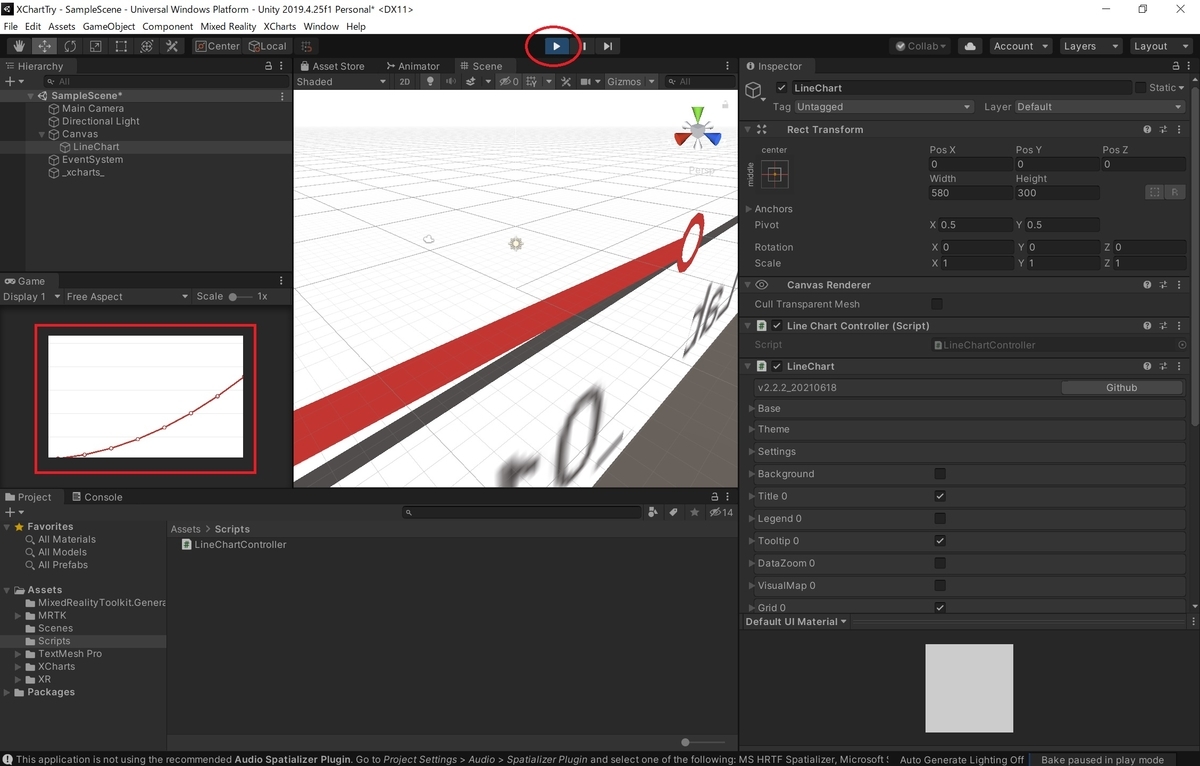
Task: Activate the Rotate tool
Action: [69, 46]
